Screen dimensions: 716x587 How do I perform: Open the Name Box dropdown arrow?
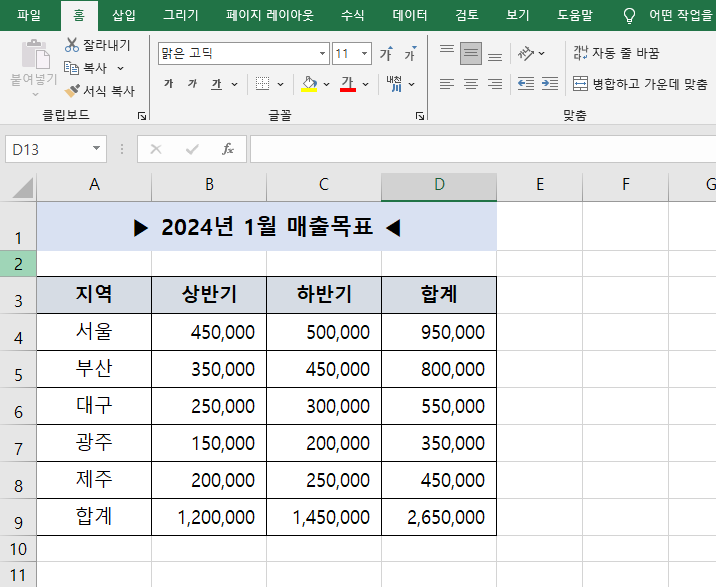96,148
